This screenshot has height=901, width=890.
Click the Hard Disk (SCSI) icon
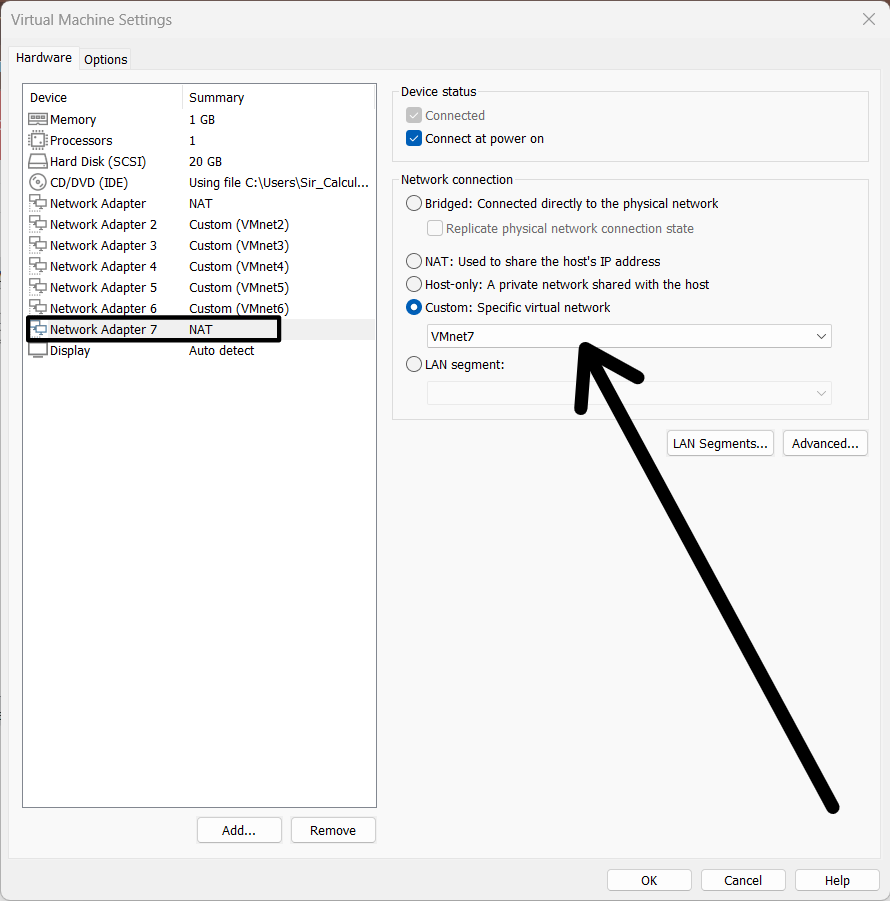tap(38, 161)
